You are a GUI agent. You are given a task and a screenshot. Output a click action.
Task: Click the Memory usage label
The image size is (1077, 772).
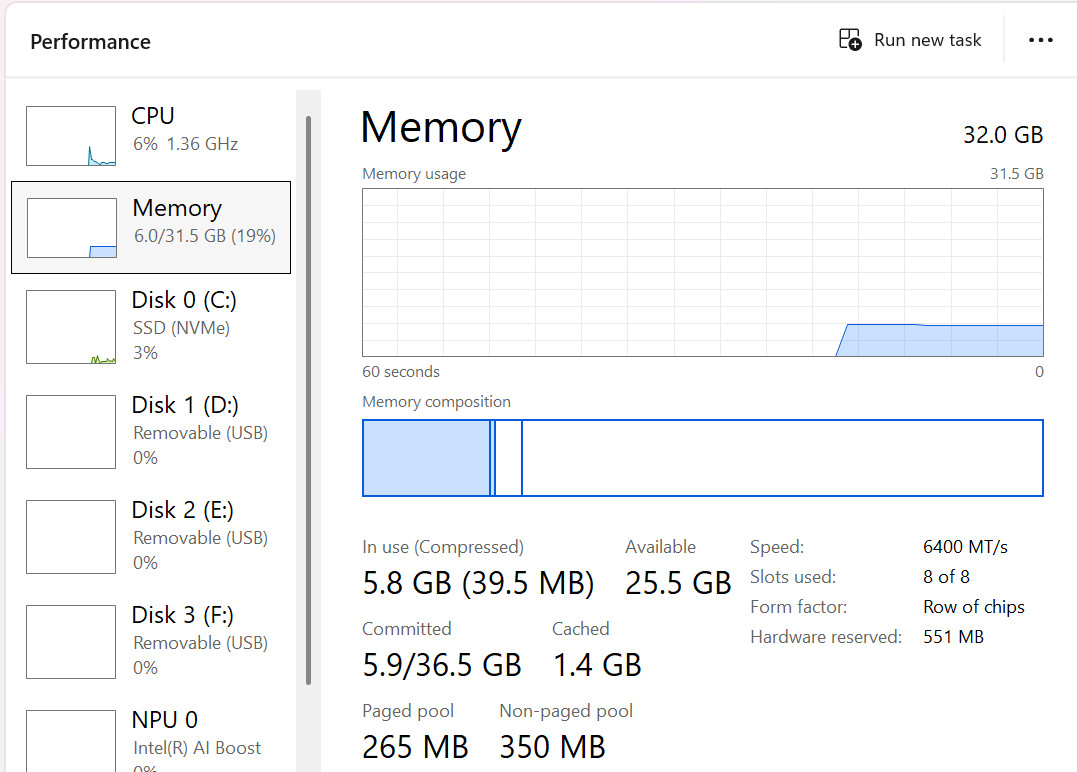coord(413,174)
